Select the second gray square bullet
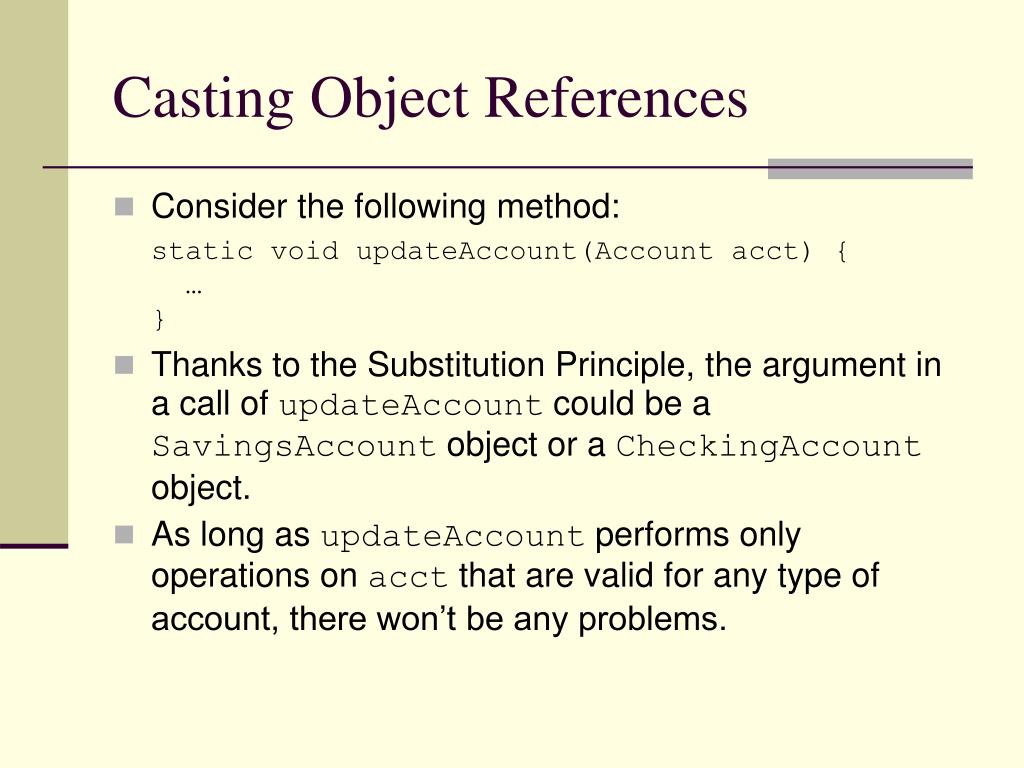This screenshot has height=768, width=1024. point(124,365)
